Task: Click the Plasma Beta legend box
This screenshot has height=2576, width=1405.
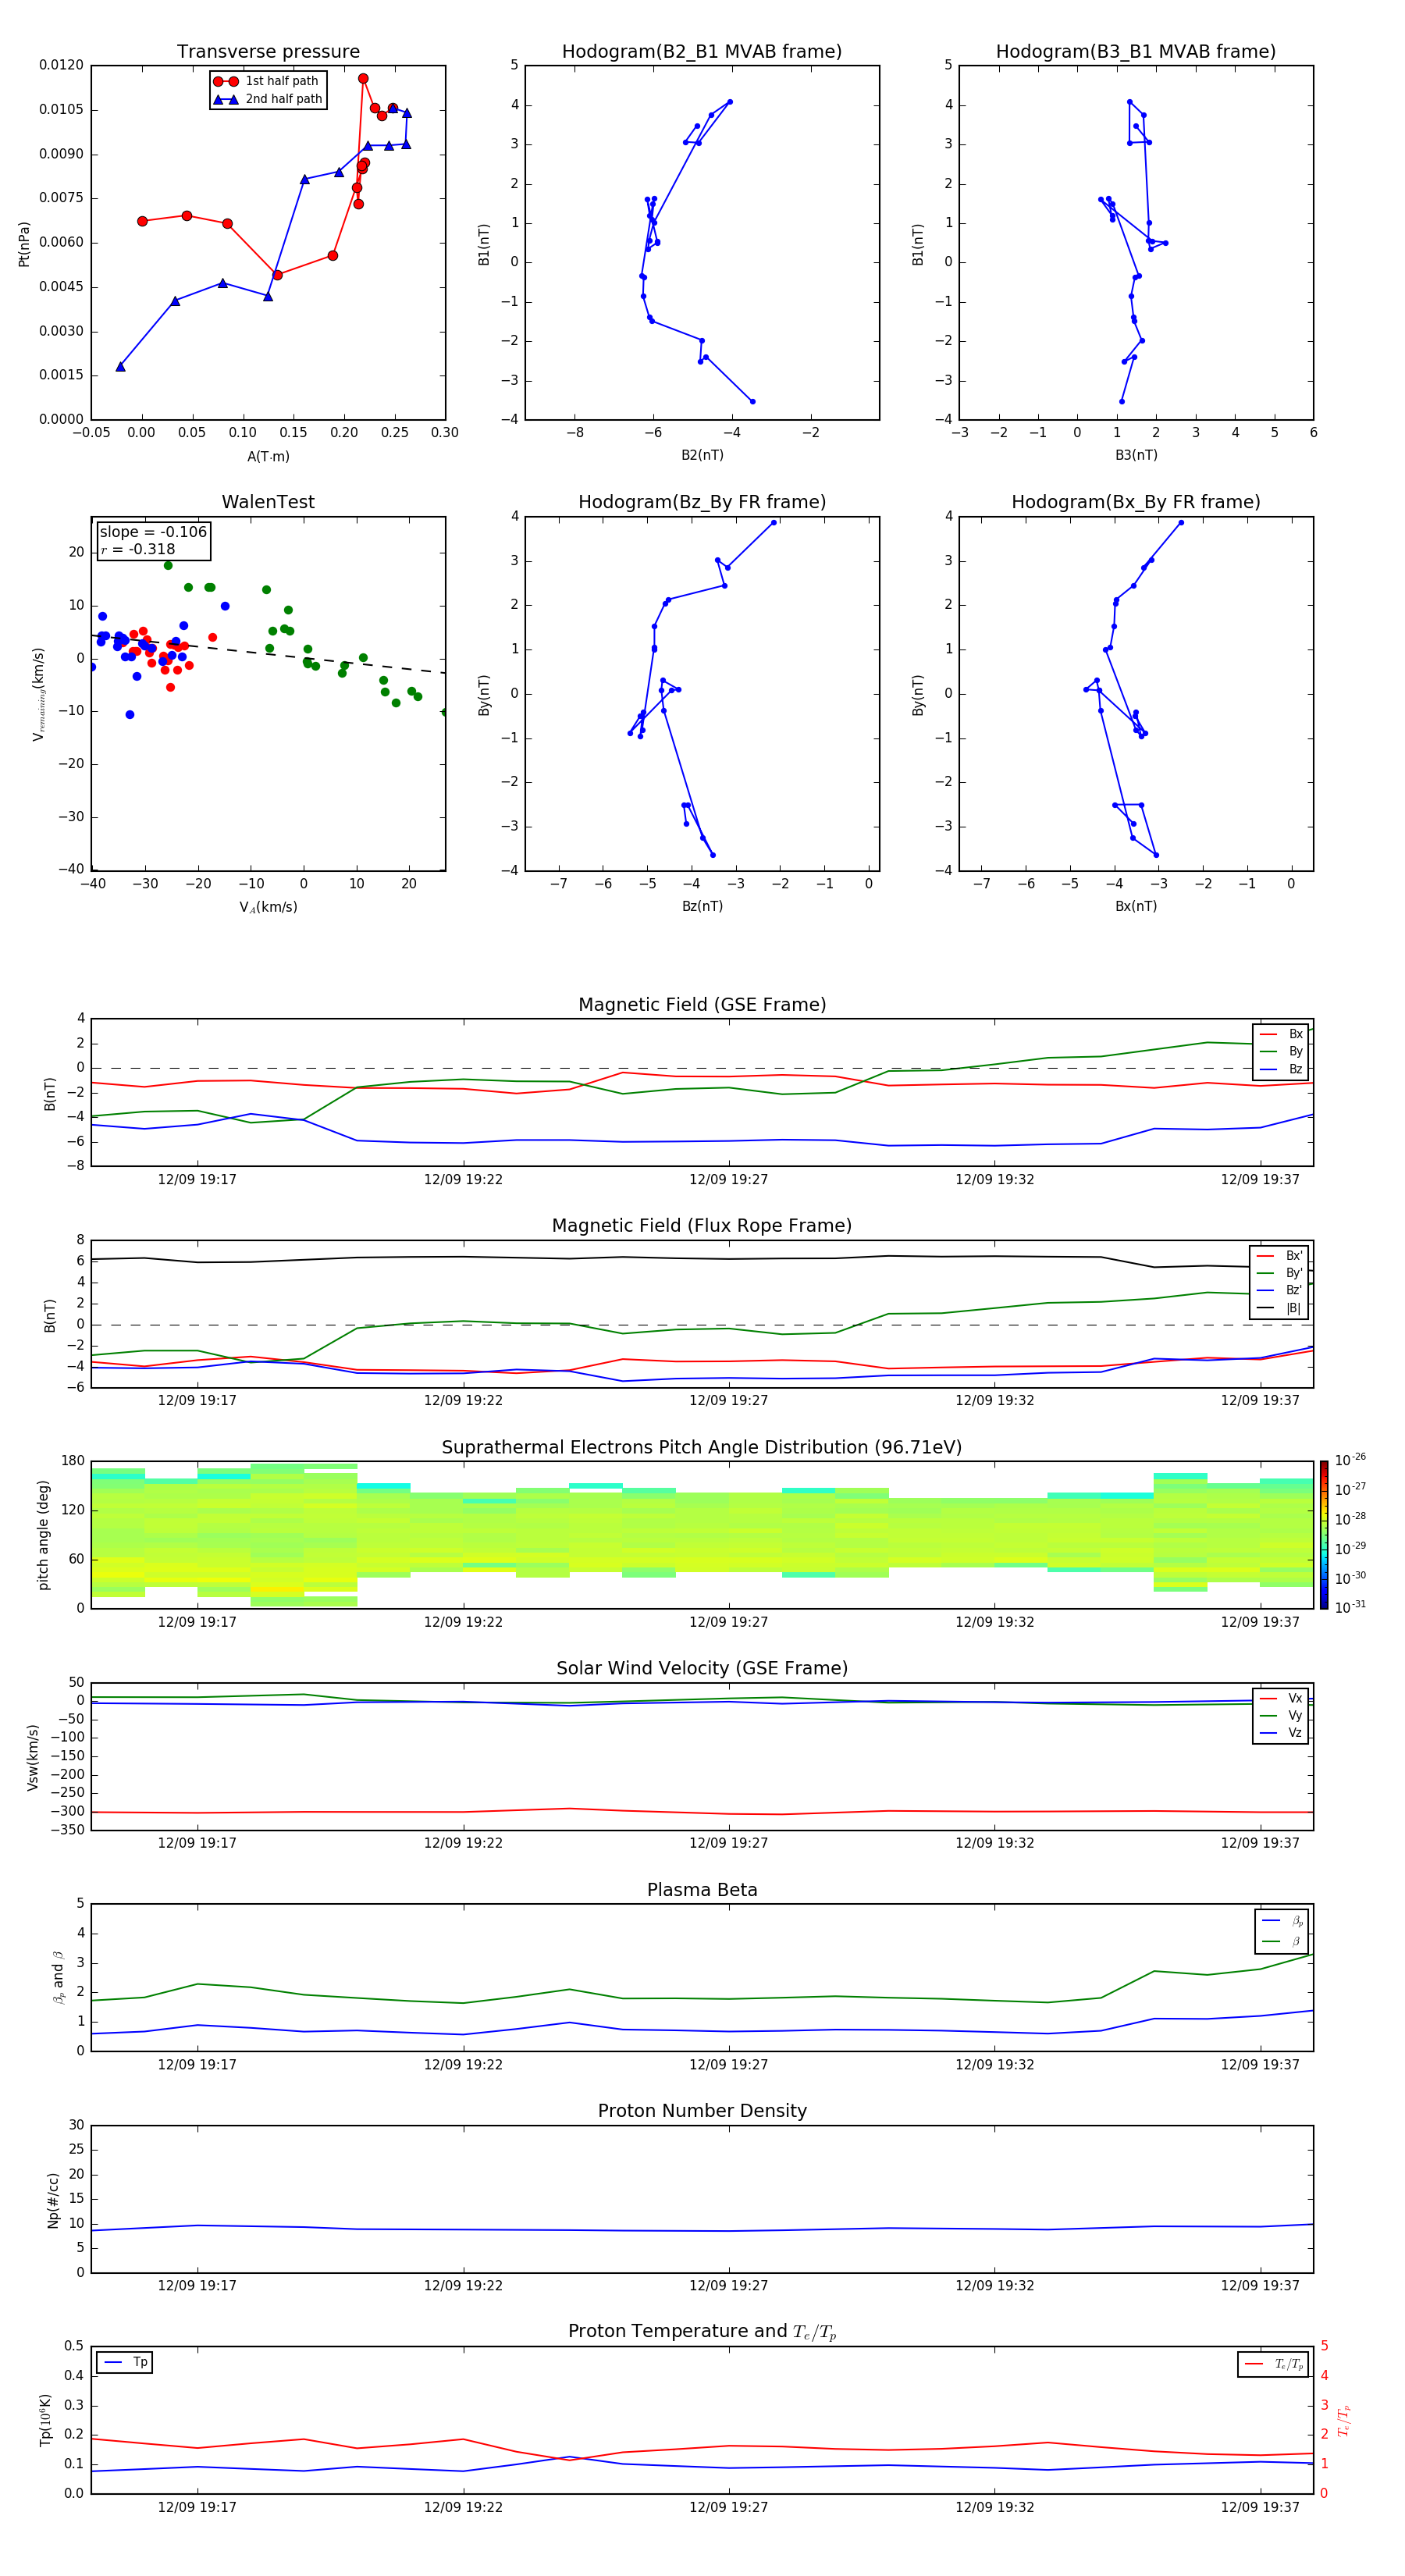Action: (1281, 1931)
